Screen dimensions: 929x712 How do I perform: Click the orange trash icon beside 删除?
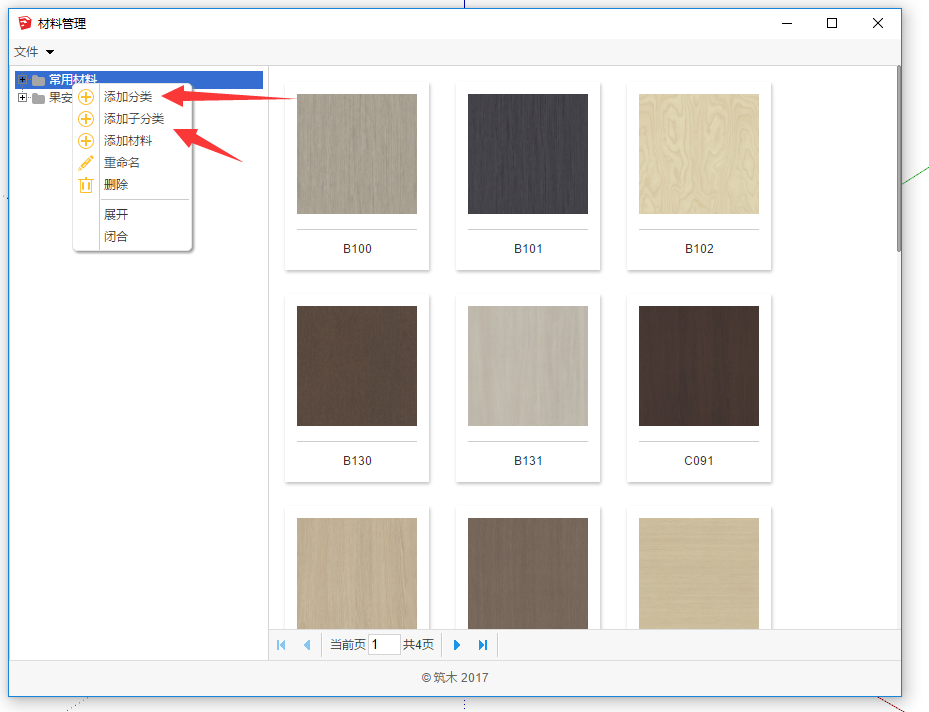[86, 185]
